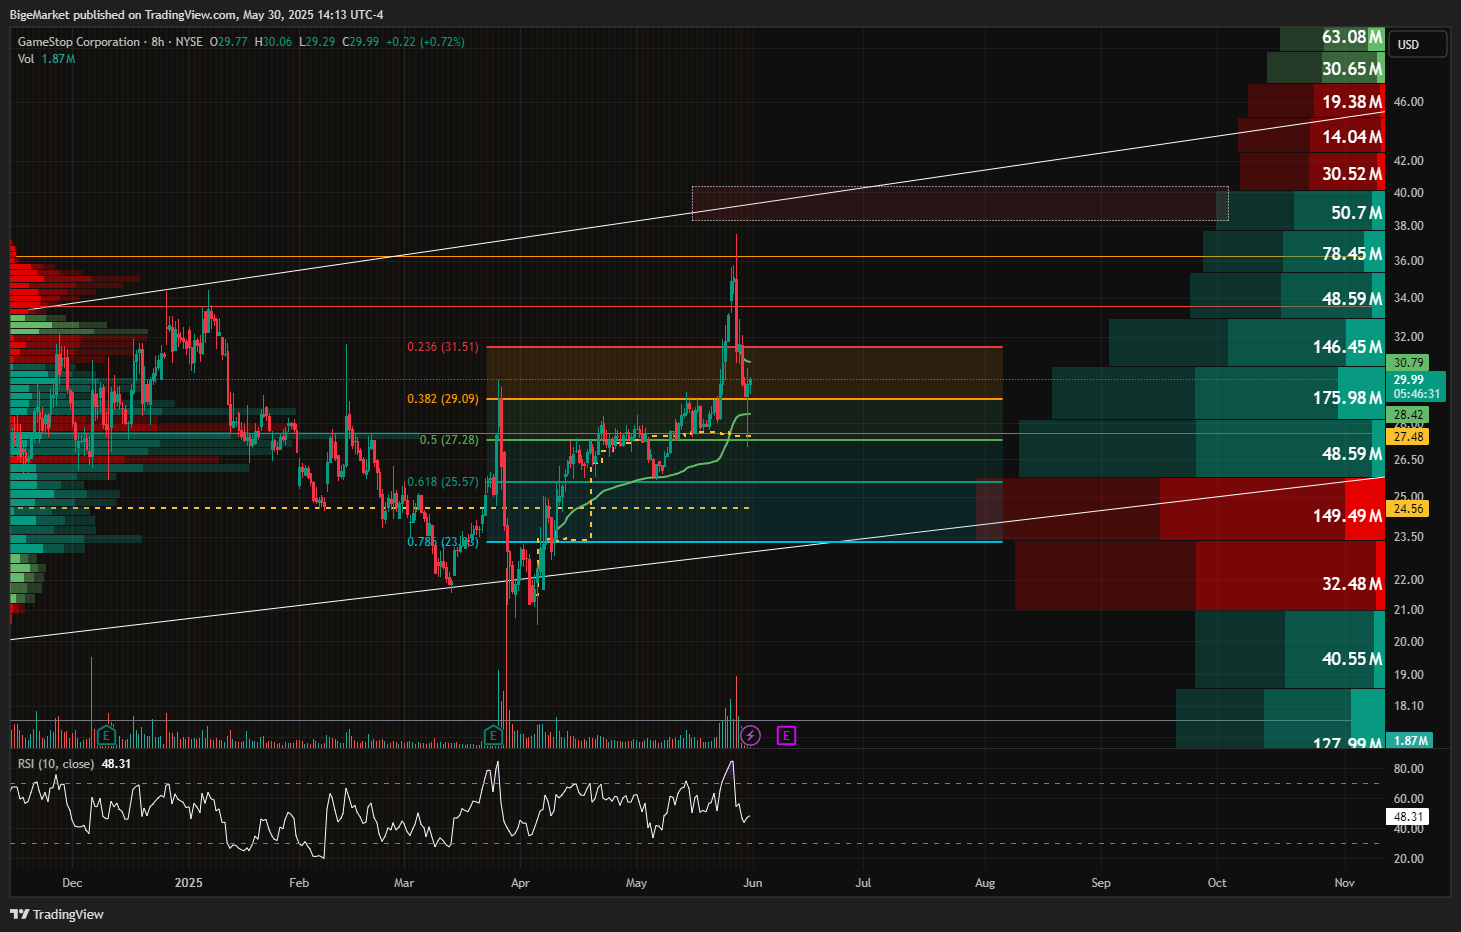The image size is (1461, 932).
Task: Click the red 149.49 M volume profile row
Action: coord(1180,510)
